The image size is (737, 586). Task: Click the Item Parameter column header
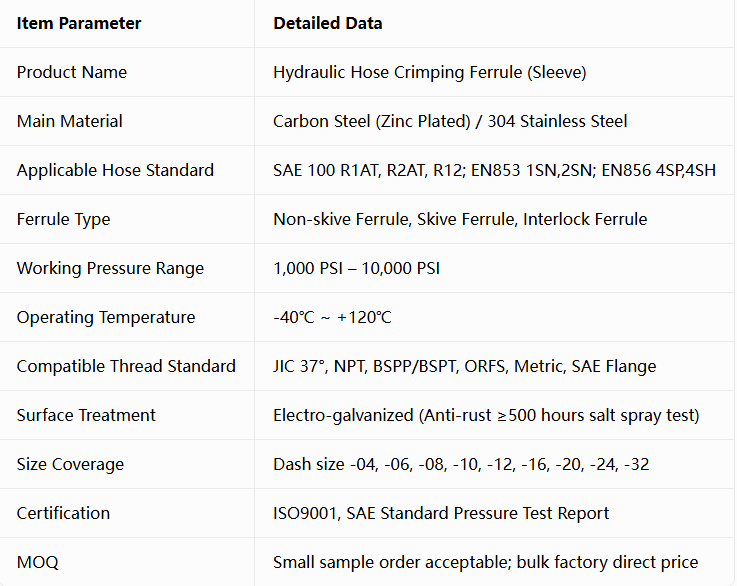79,23
